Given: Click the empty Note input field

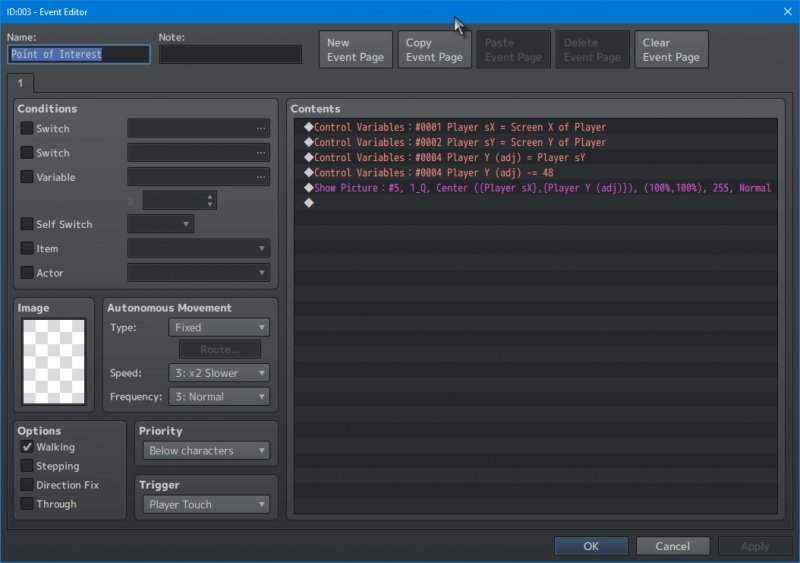Looking at the screenshot, I should tap(230, 54).
